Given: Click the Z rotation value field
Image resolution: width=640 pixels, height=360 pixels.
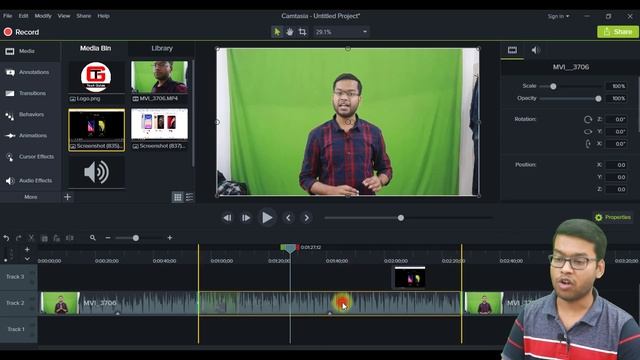Looking at the screenshot, I should 616,120.
